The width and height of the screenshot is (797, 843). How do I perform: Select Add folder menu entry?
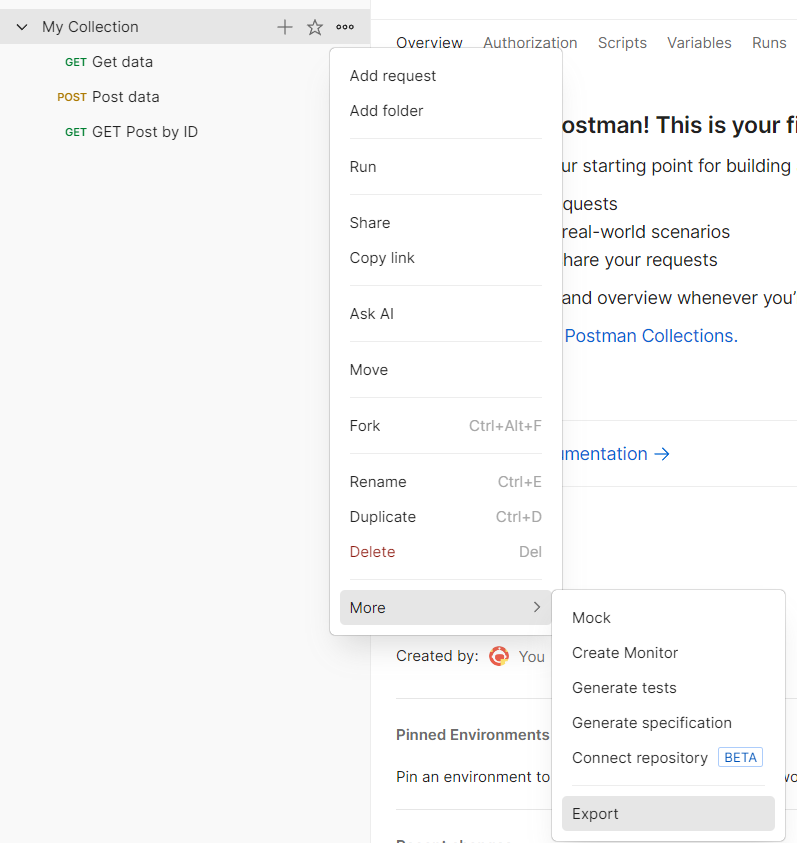(x=386, y=111)
